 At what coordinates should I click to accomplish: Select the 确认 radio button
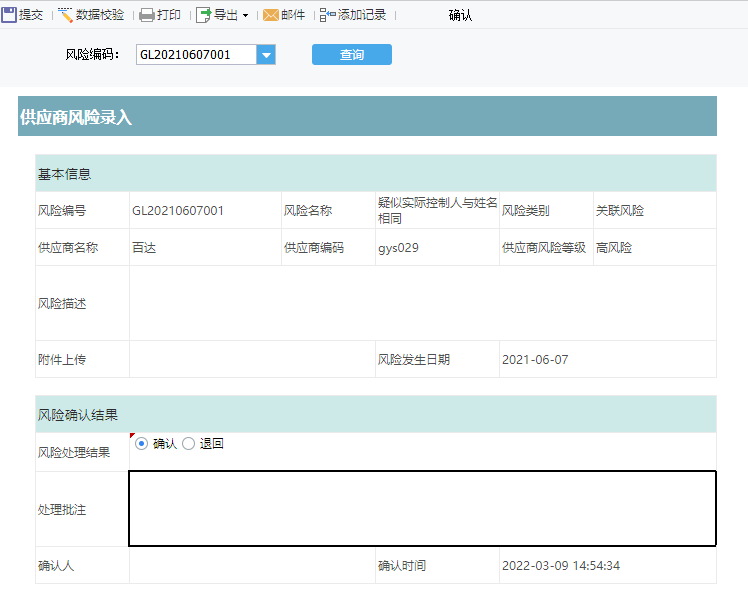[x=142, y=444]
